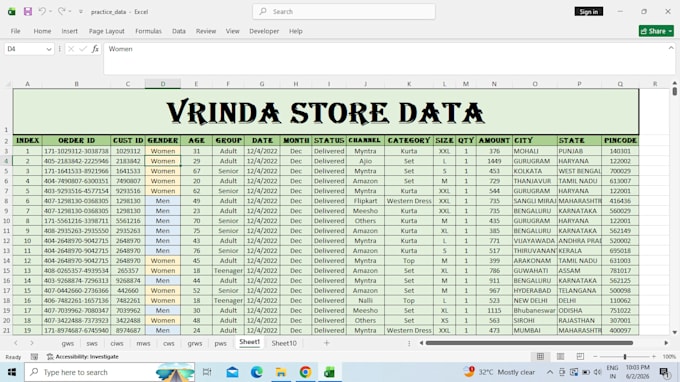This screenshot has height=382, width=680.
Task: Select all cells with the corner triangle
Action: 7,84
